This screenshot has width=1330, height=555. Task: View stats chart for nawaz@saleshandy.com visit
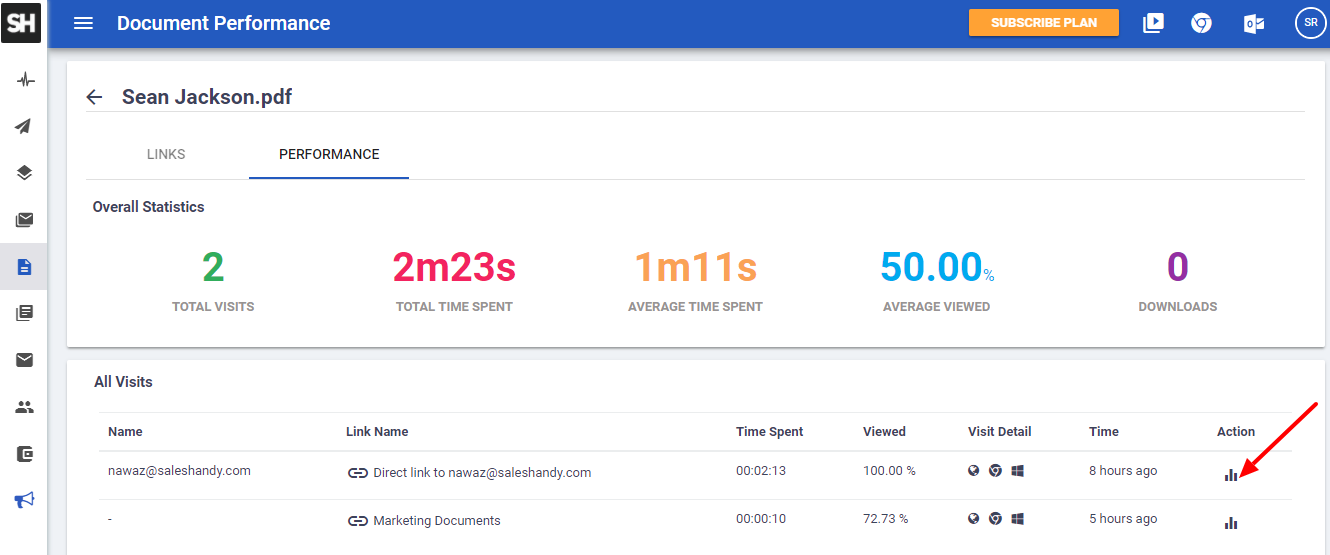pos(1231,474)
